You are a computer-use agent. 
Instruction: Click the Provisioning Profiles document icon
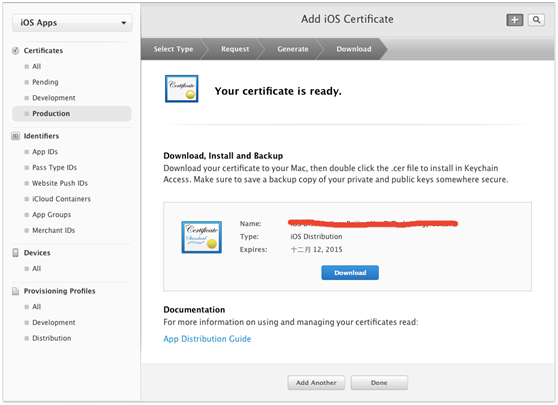pos(15,291)
